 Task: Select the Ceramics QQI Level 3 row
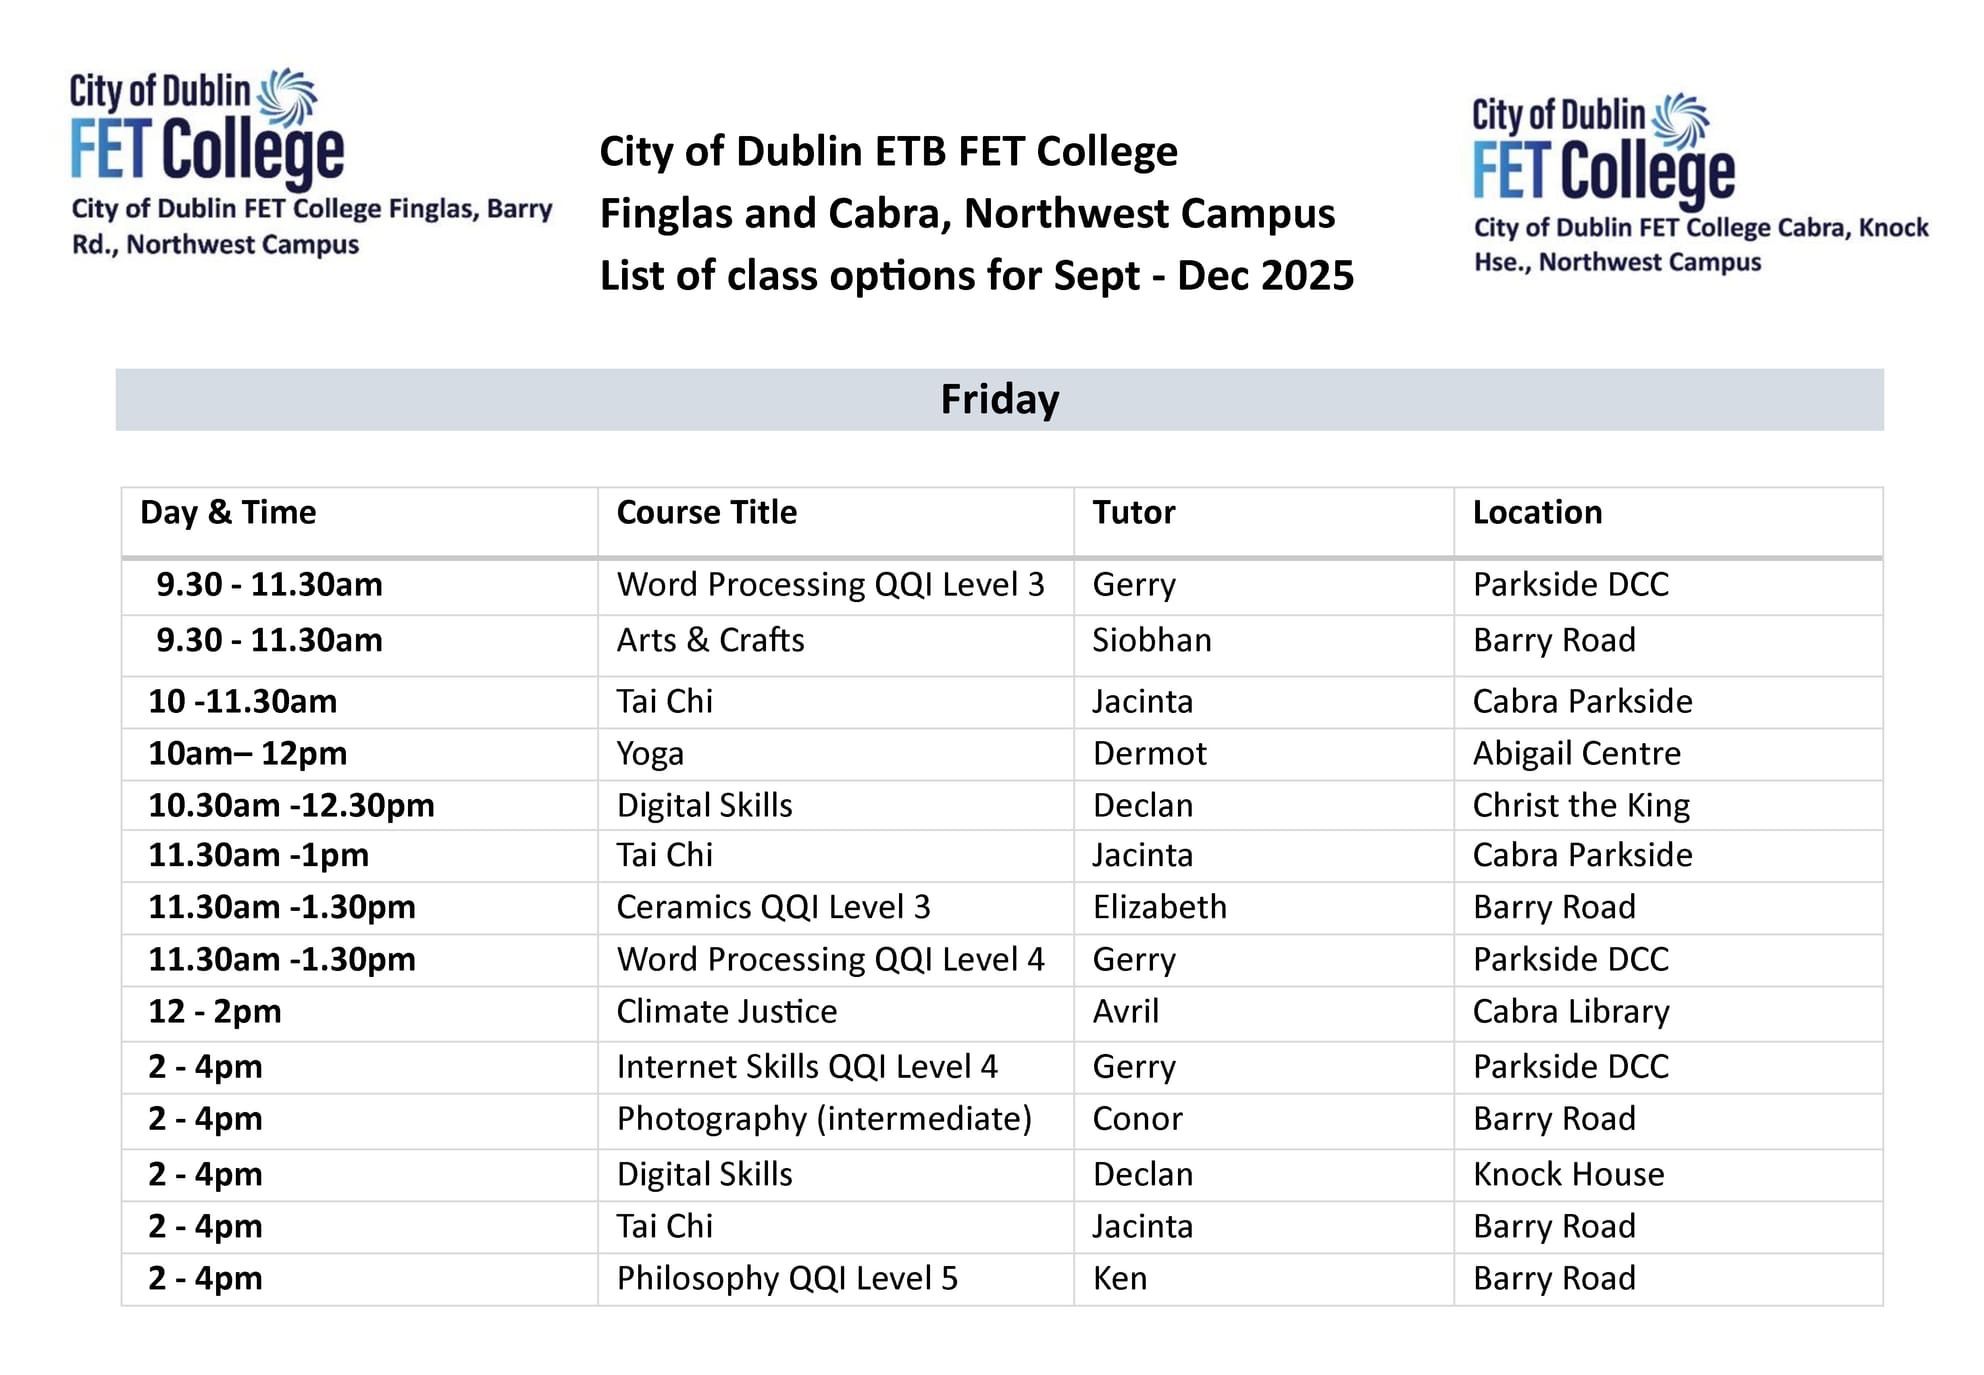(773, 908)
